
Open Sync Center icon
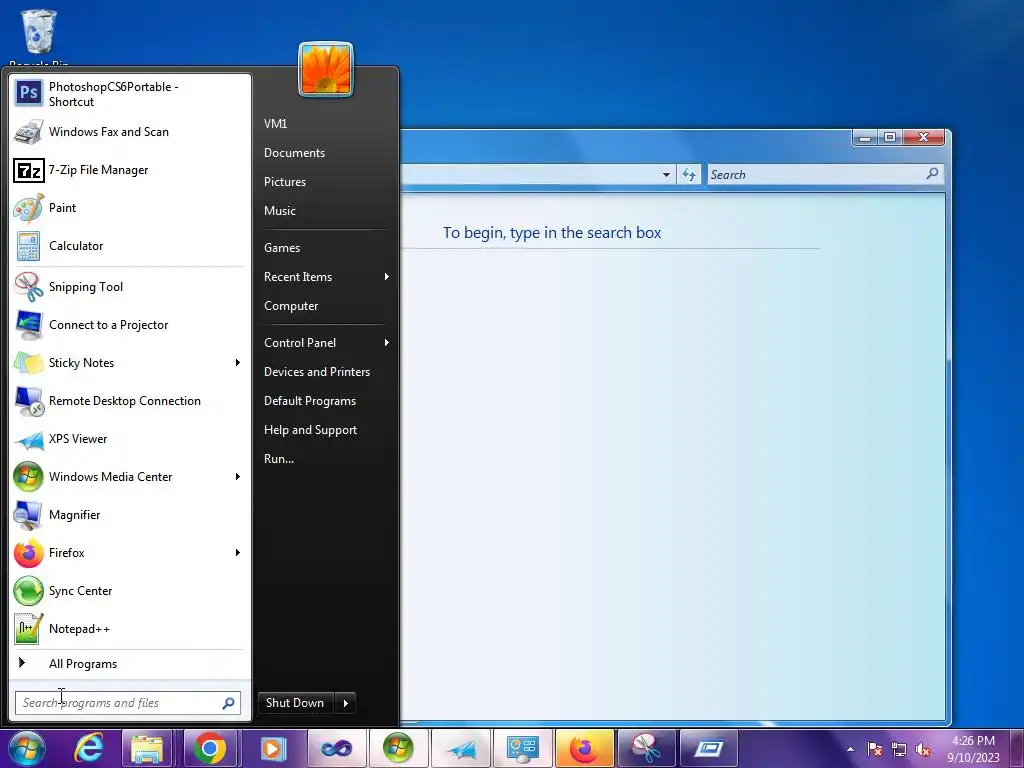click(29, 591)
